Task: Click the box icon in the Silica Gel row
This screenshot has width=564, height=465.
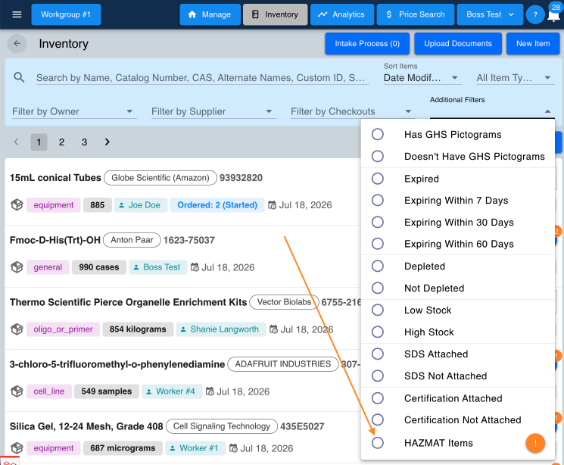Action: coord(17,448)
